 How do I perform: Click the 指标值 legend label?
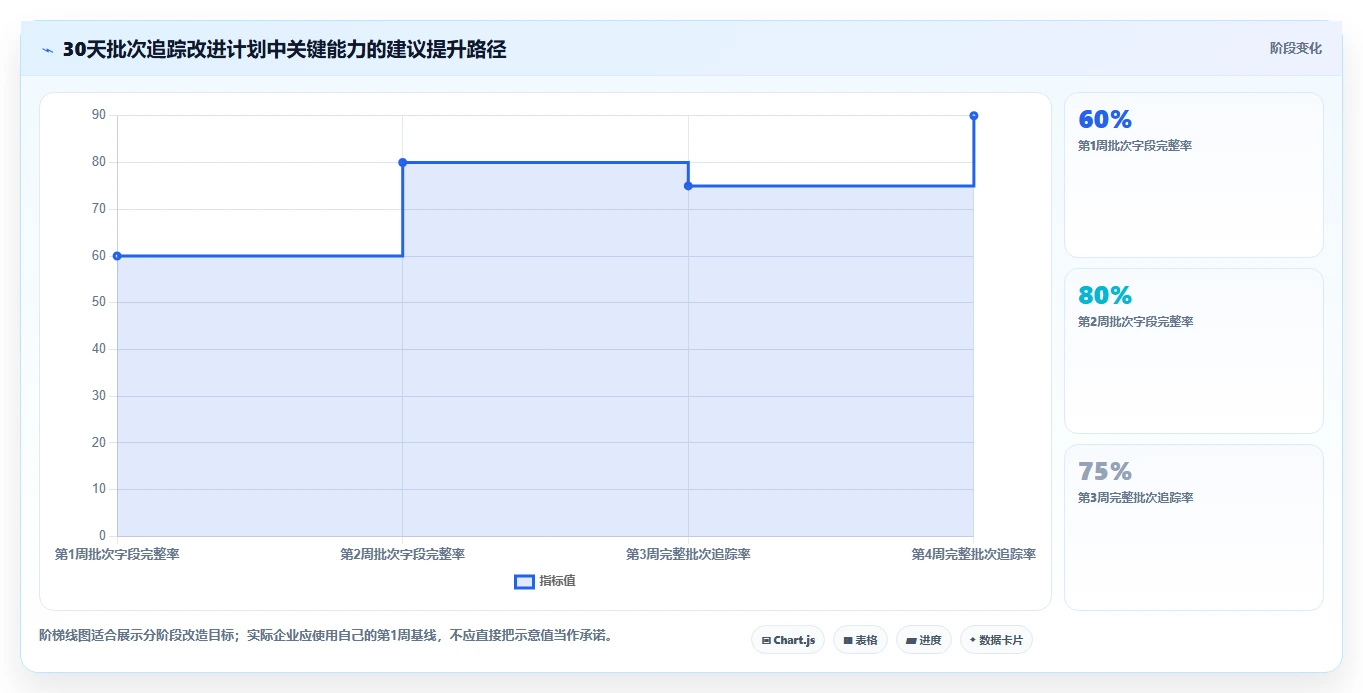tap(557, 581)
